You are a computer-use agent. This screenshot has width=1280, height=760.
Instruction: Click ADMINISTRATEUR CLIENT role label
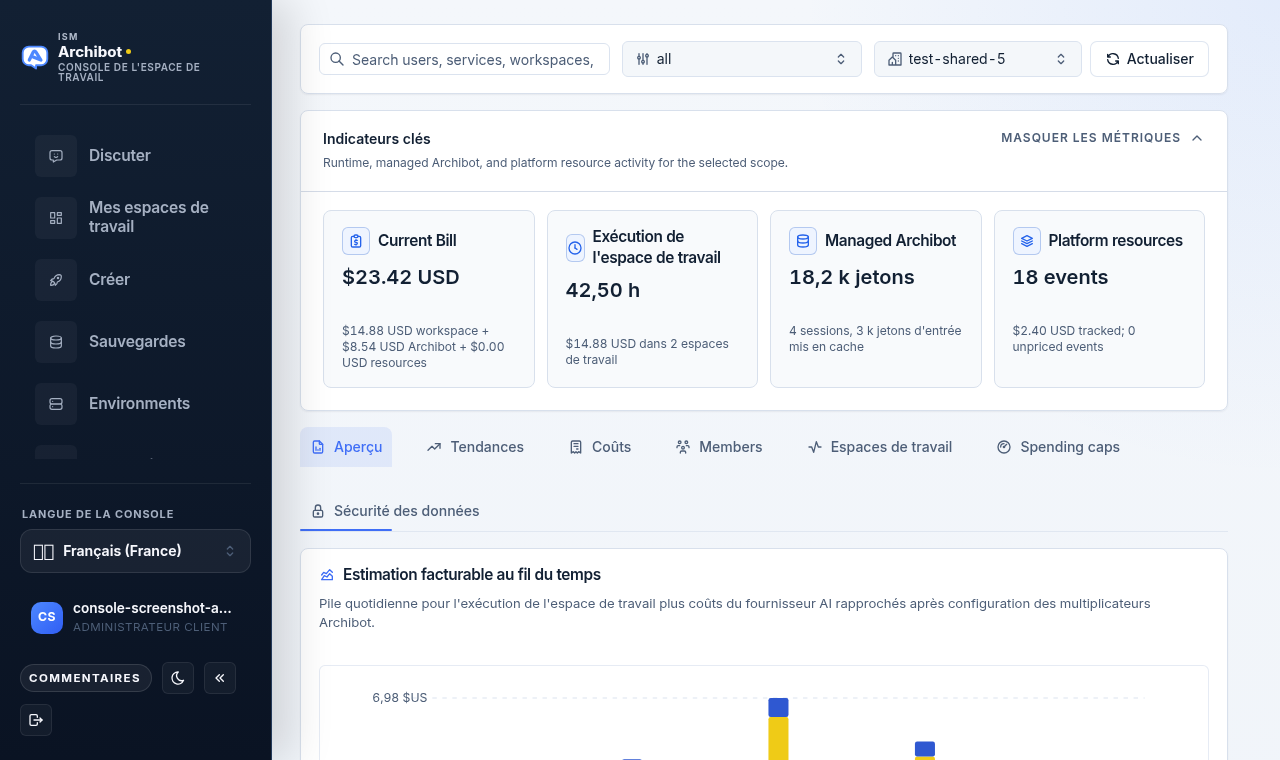pos(150,628)
